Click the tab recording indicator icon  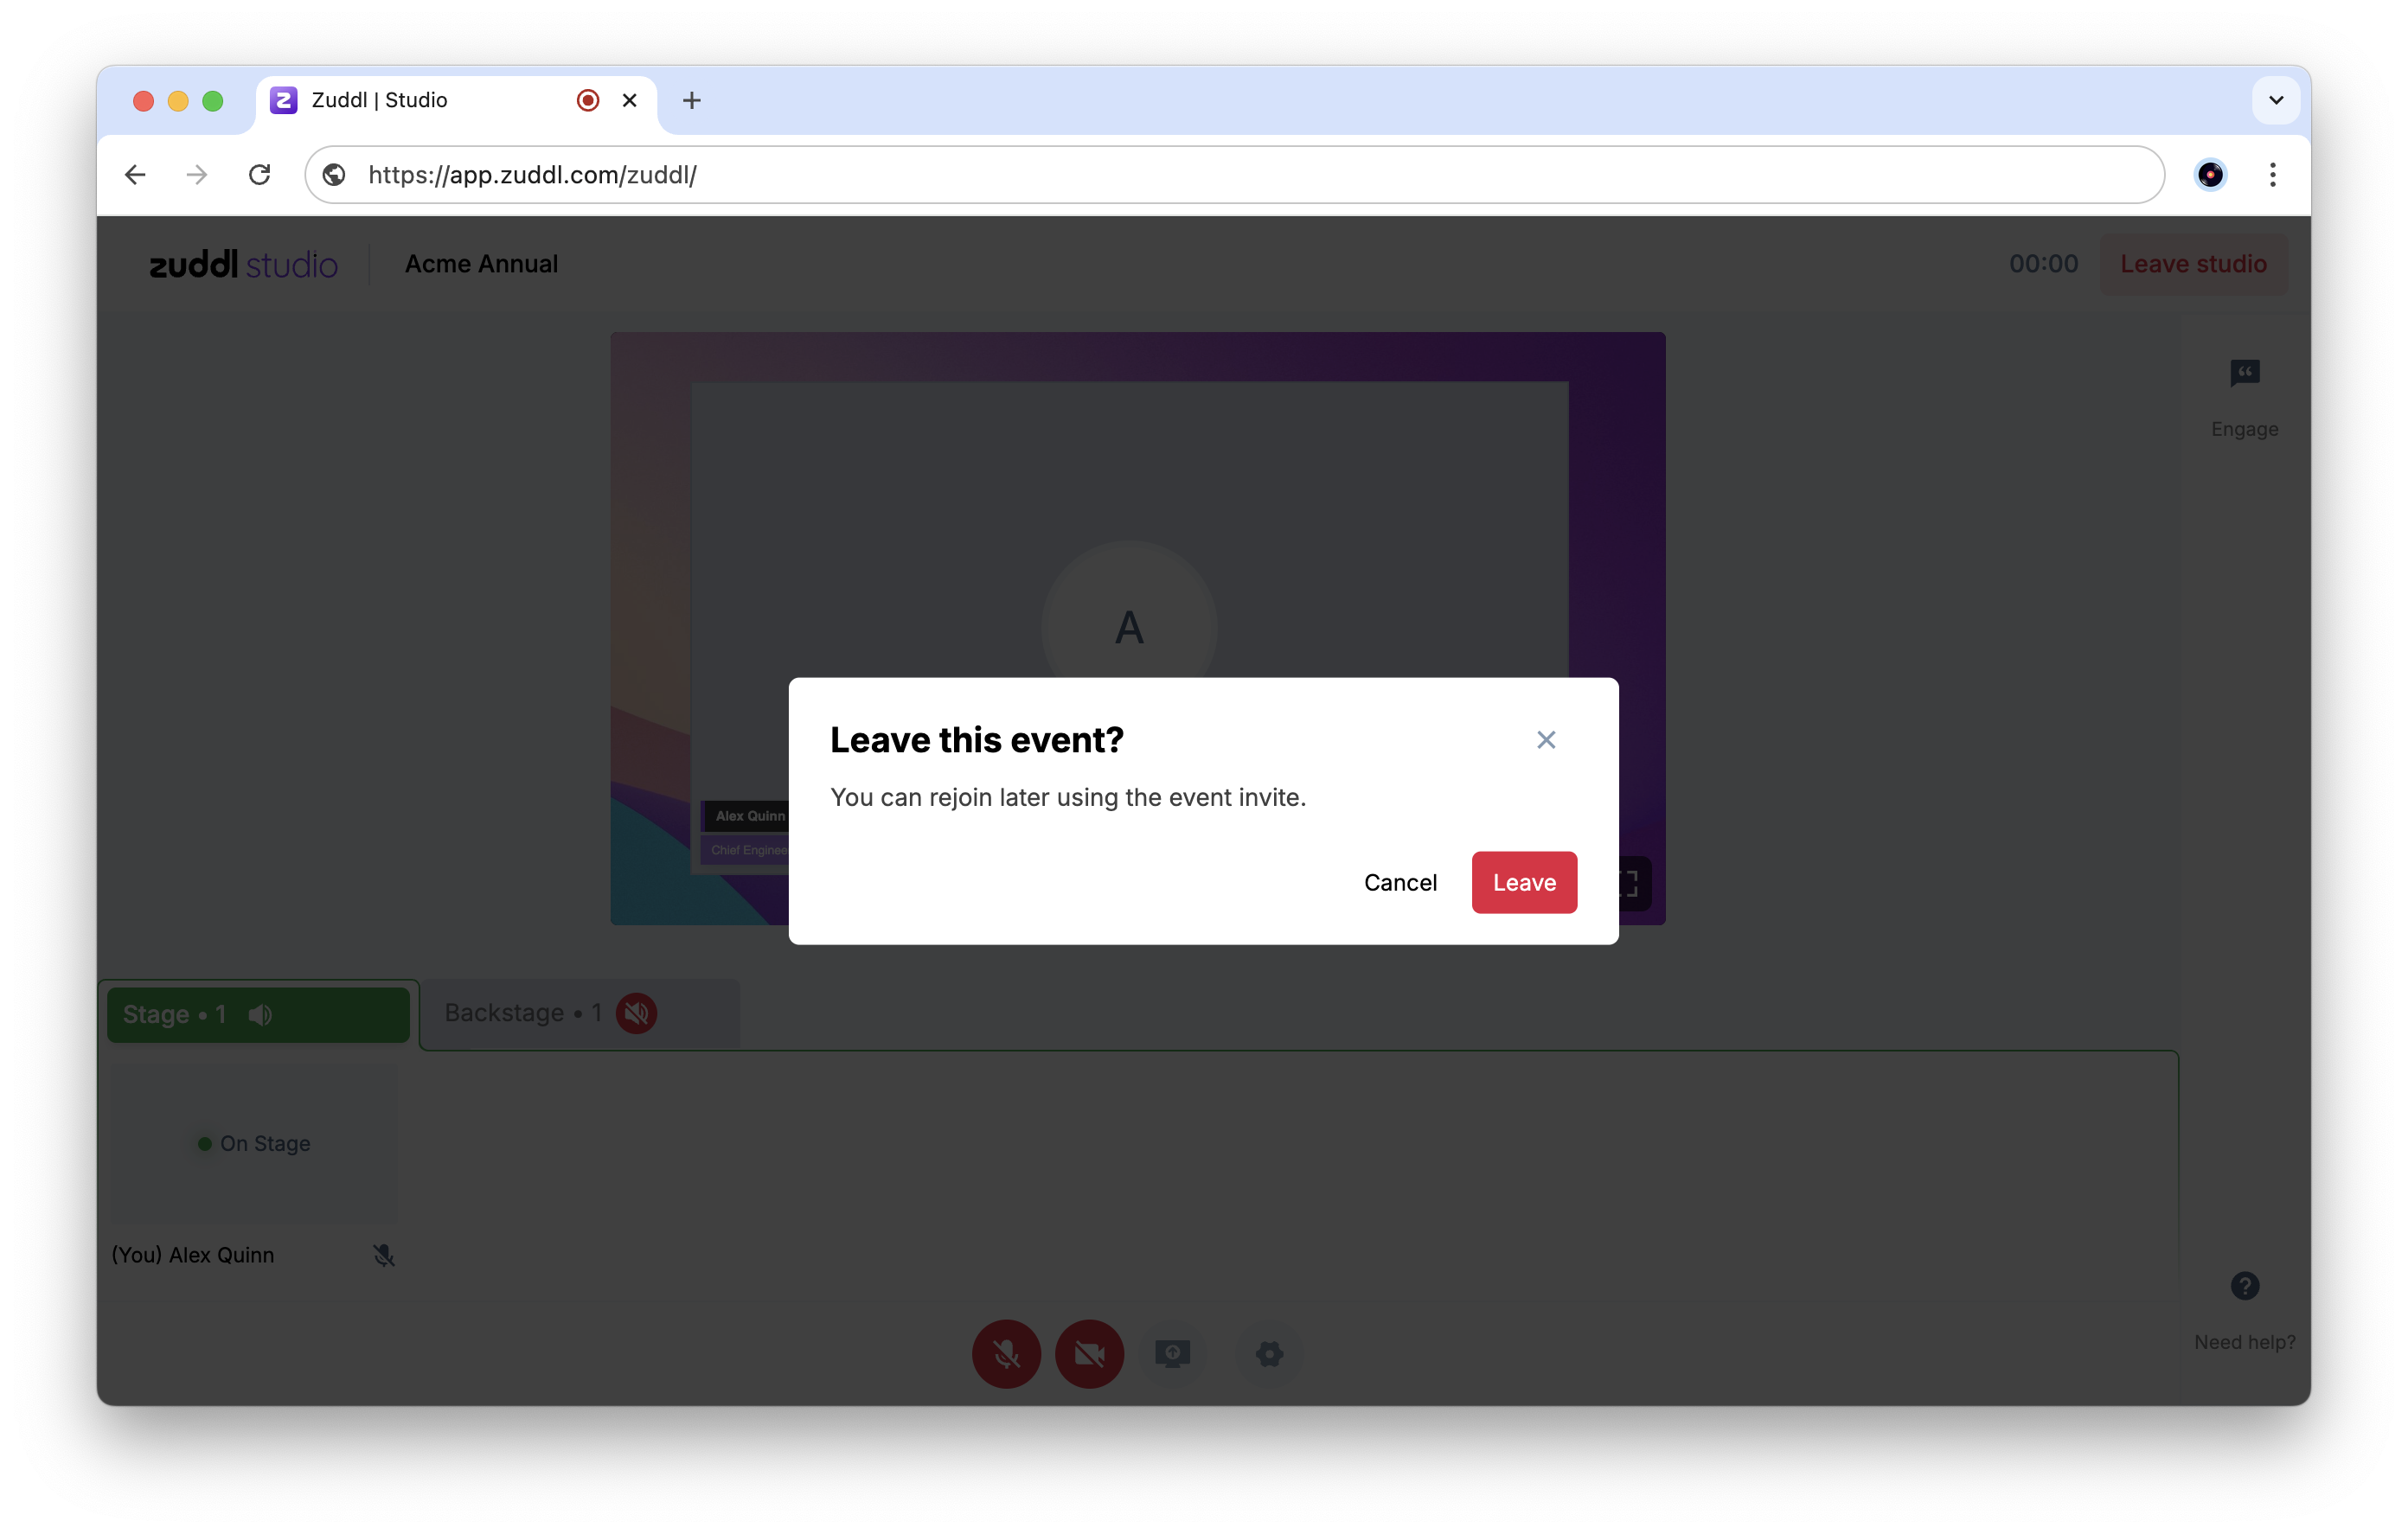click(588, 100)
